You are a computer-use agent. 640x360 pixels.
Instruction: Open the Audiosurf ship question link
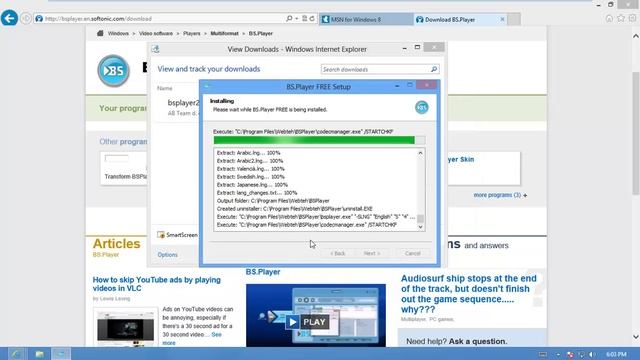469,294
